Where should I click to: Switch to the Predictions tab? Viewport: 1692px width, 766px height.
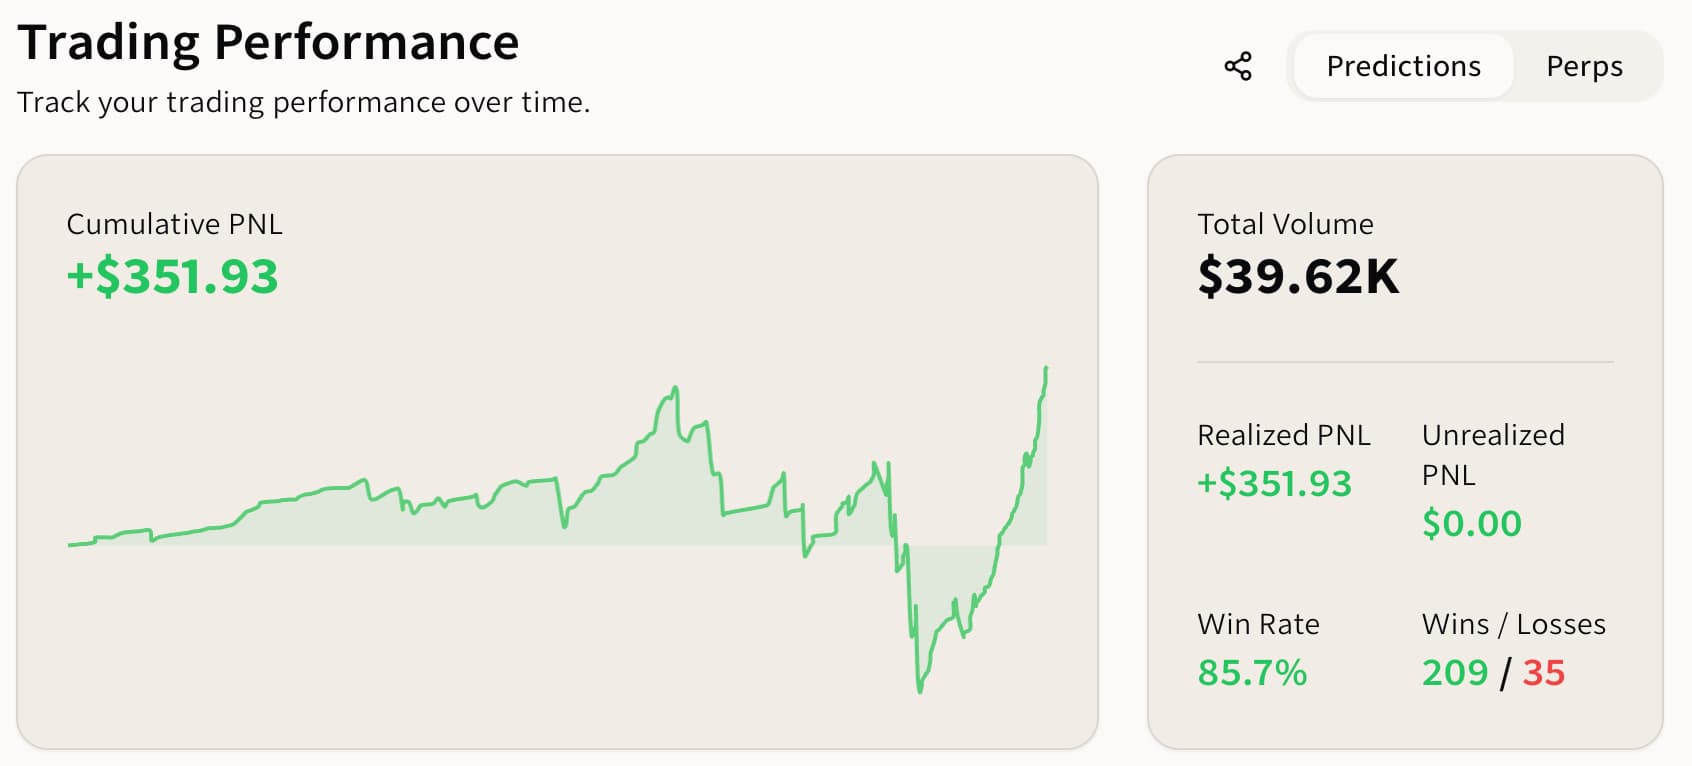(1403, 67)
